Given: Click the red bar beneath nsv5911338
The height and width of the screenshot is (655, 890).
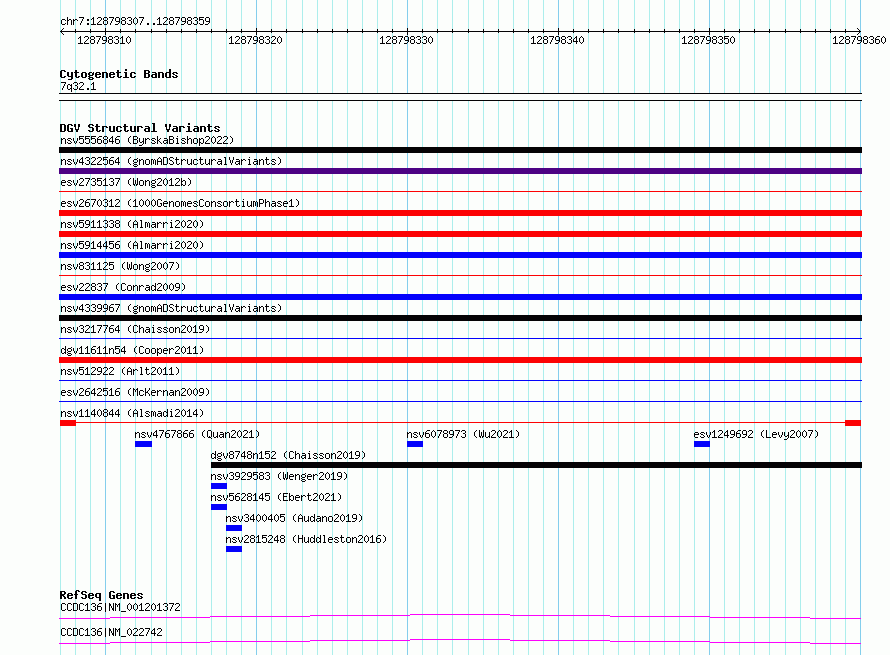Looking at the screenshot, I should tap(460, 234).
